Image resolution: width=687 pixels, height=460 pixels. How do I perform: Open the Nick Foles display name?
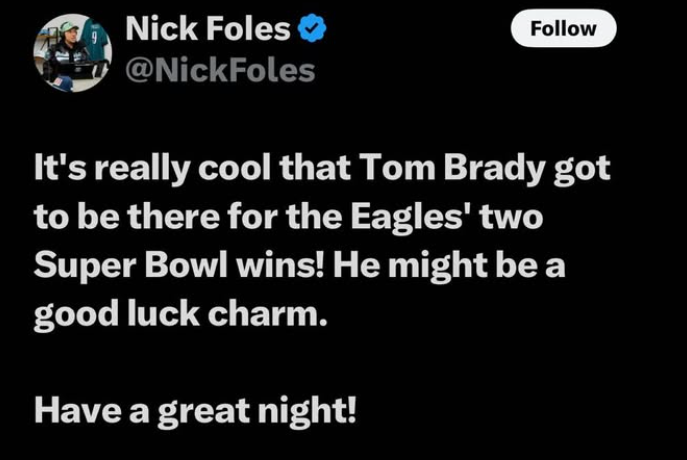(x=208, y=28)
